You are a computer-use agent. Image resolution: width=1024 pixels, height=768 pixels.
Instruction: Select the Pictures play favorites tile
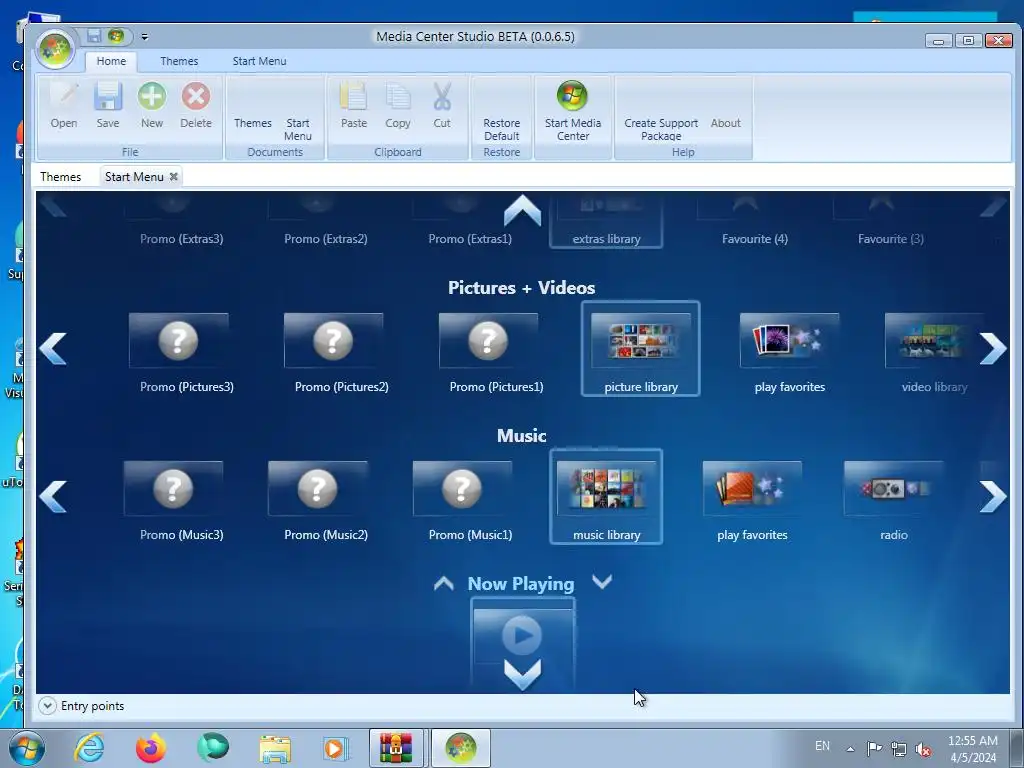pos(790,353)
